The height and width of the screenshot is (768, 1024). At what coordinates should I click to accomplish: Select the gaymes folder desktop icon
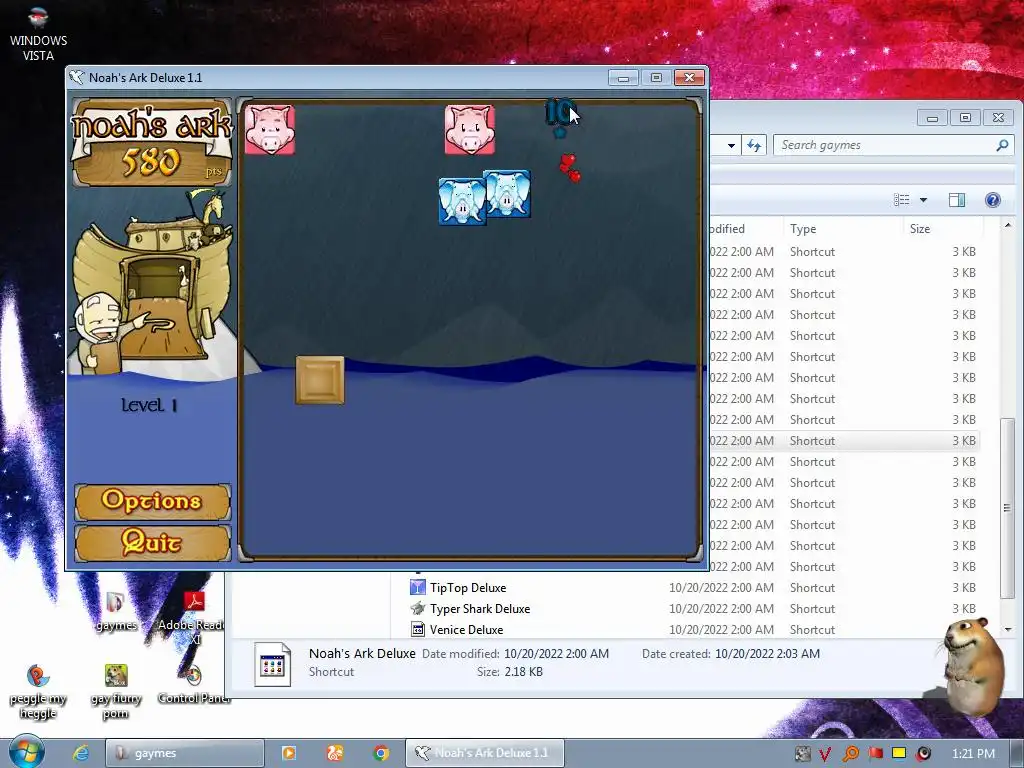[116, 611]
